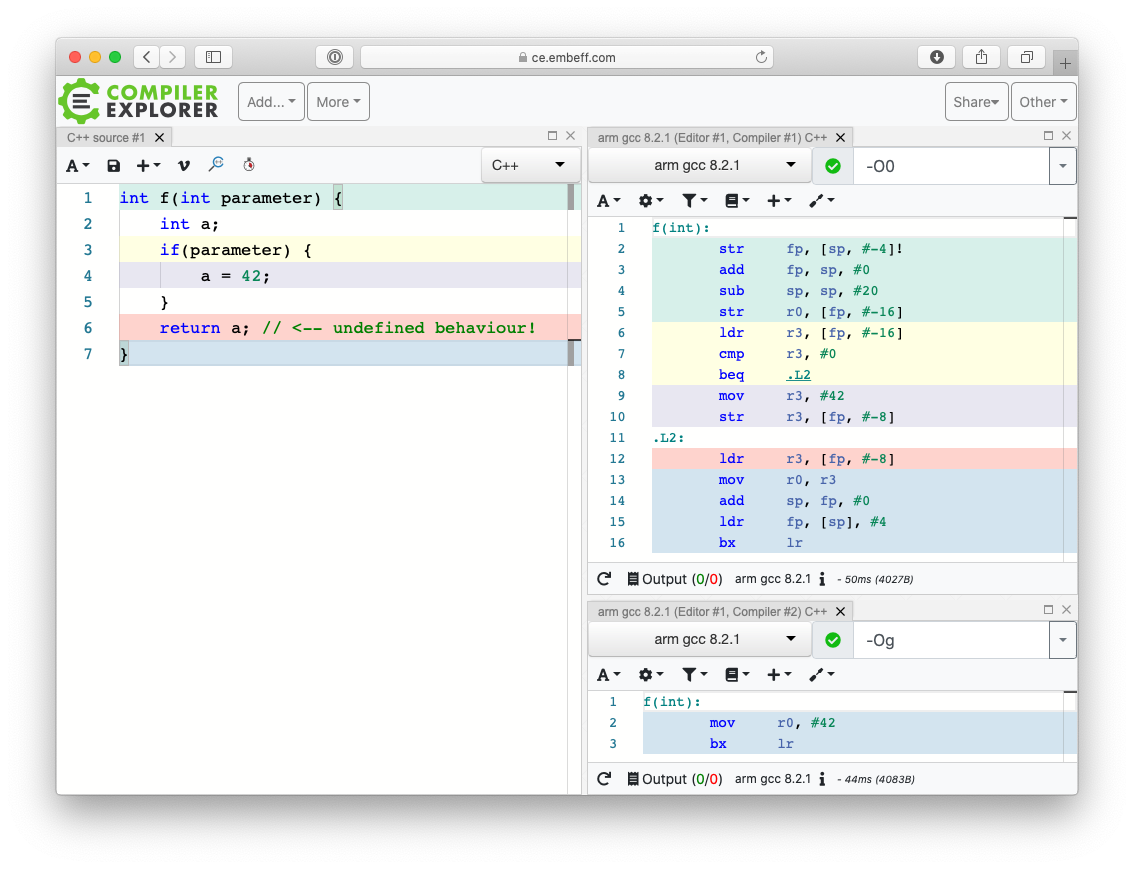Screen dimensions: 1134x869
Task: Click the Quick-bench stopwatch icon
Action: point(249,165)
